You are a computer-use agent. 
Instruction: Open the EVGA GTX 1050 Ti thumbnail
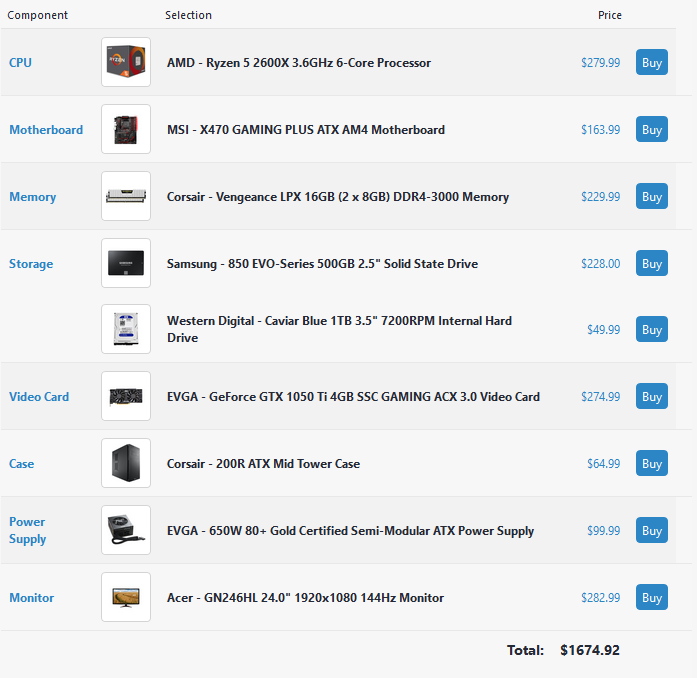click(x=126, y=396)
